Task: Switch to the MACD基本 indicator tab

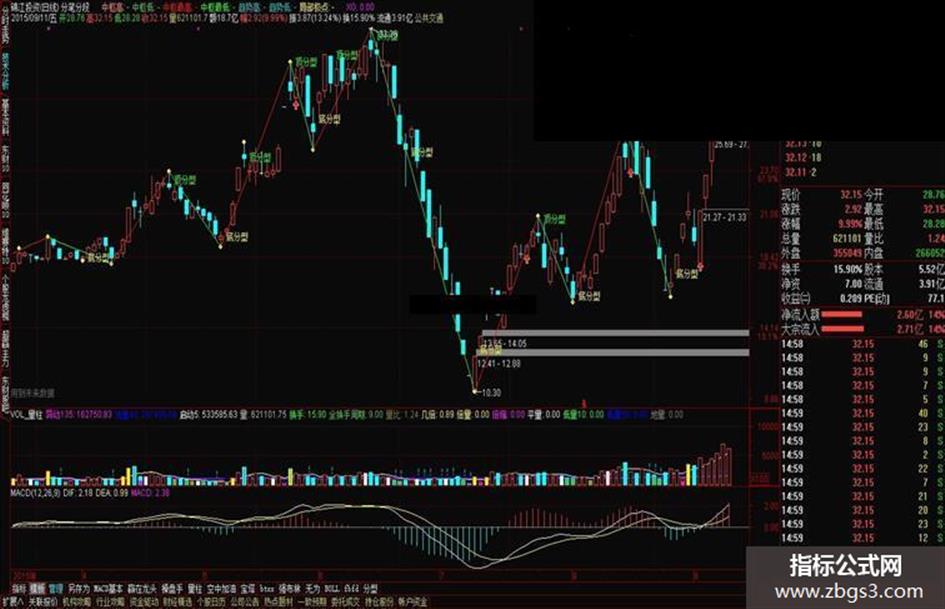Action: coord(108,589)
